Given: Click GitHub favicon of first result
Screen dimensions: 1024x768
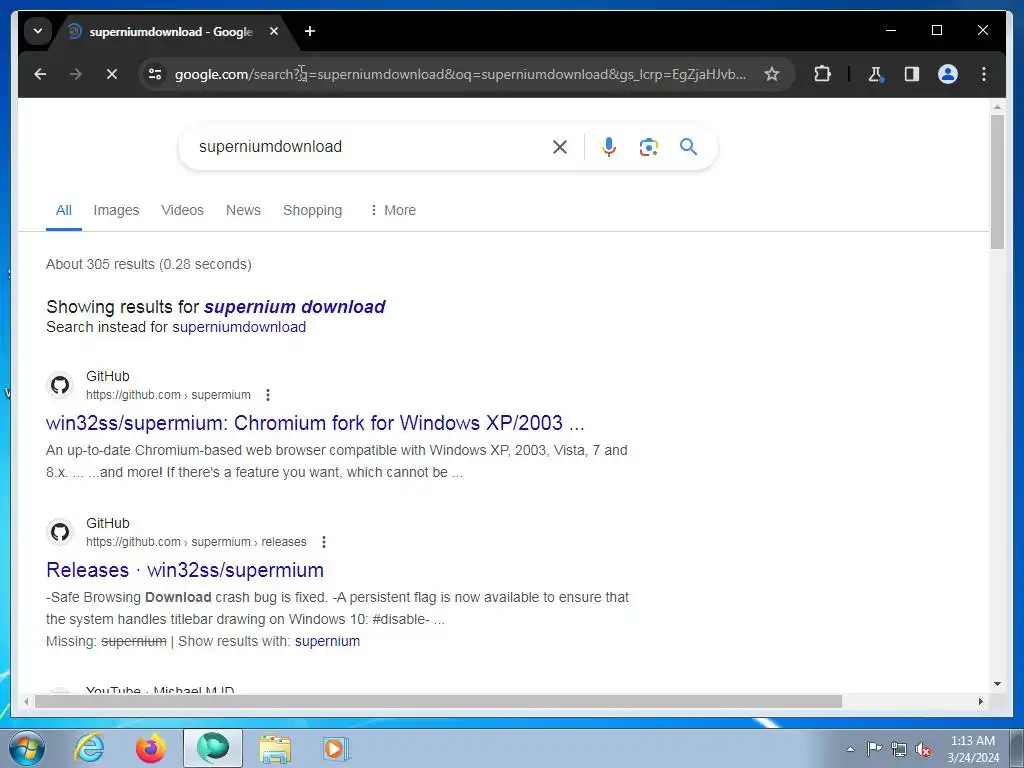Looking at the screenshot, I should tap(60, 385).
